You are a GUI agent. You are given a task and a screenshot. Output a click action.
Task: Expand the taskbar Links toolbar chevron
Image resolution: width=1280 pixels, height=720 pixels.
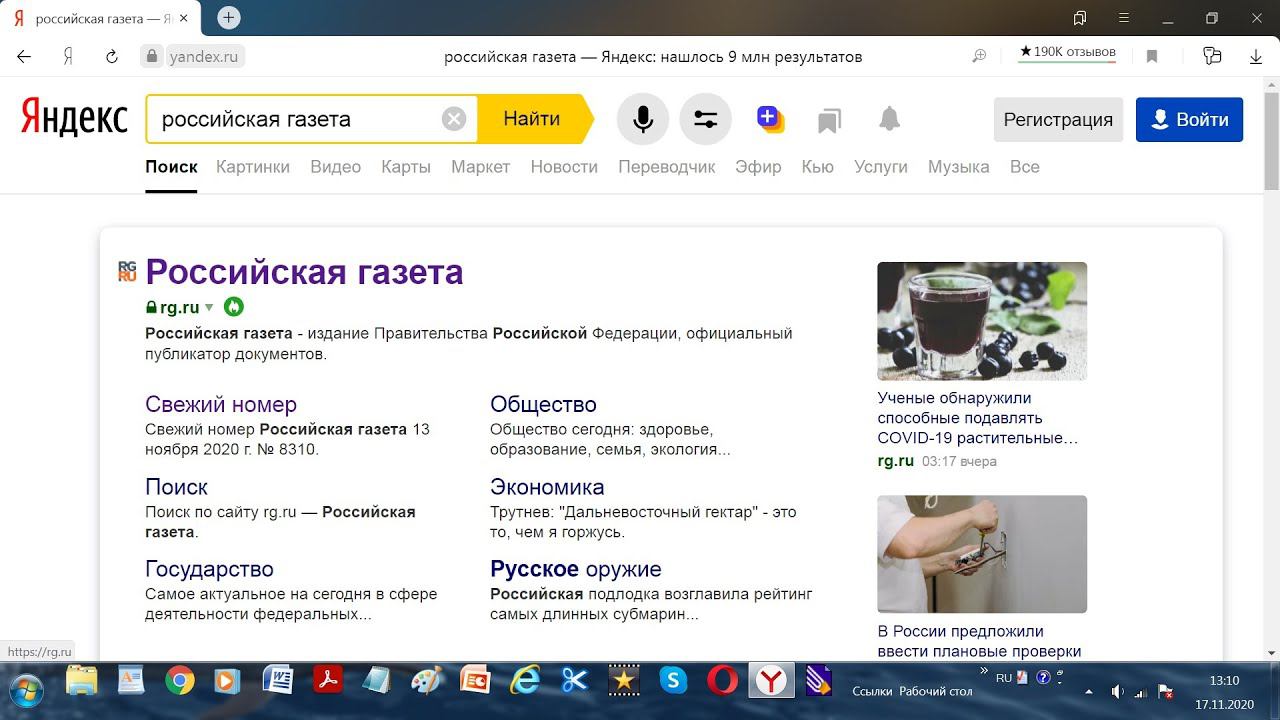[985, 672]
